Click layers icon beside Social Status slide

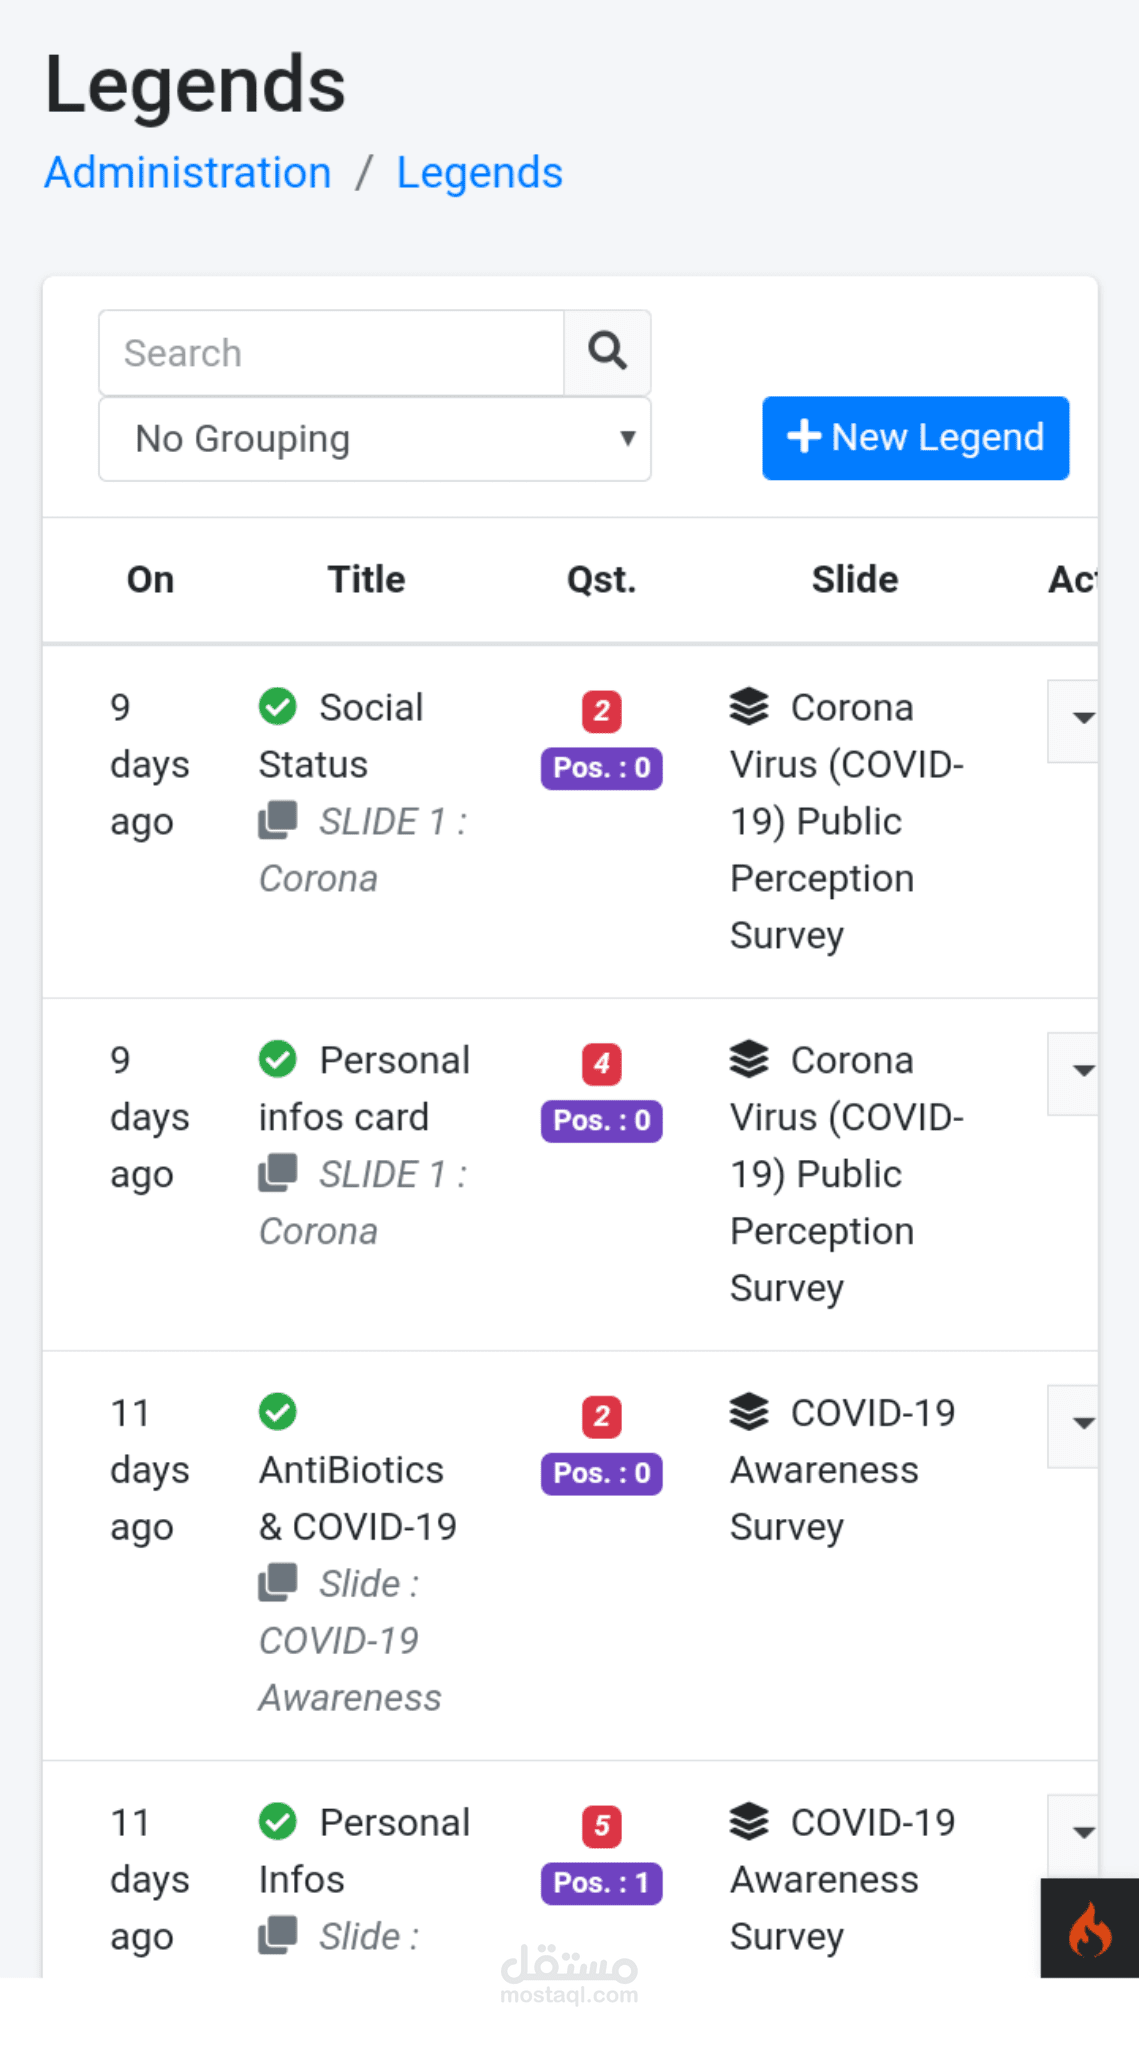pos(749,707)
